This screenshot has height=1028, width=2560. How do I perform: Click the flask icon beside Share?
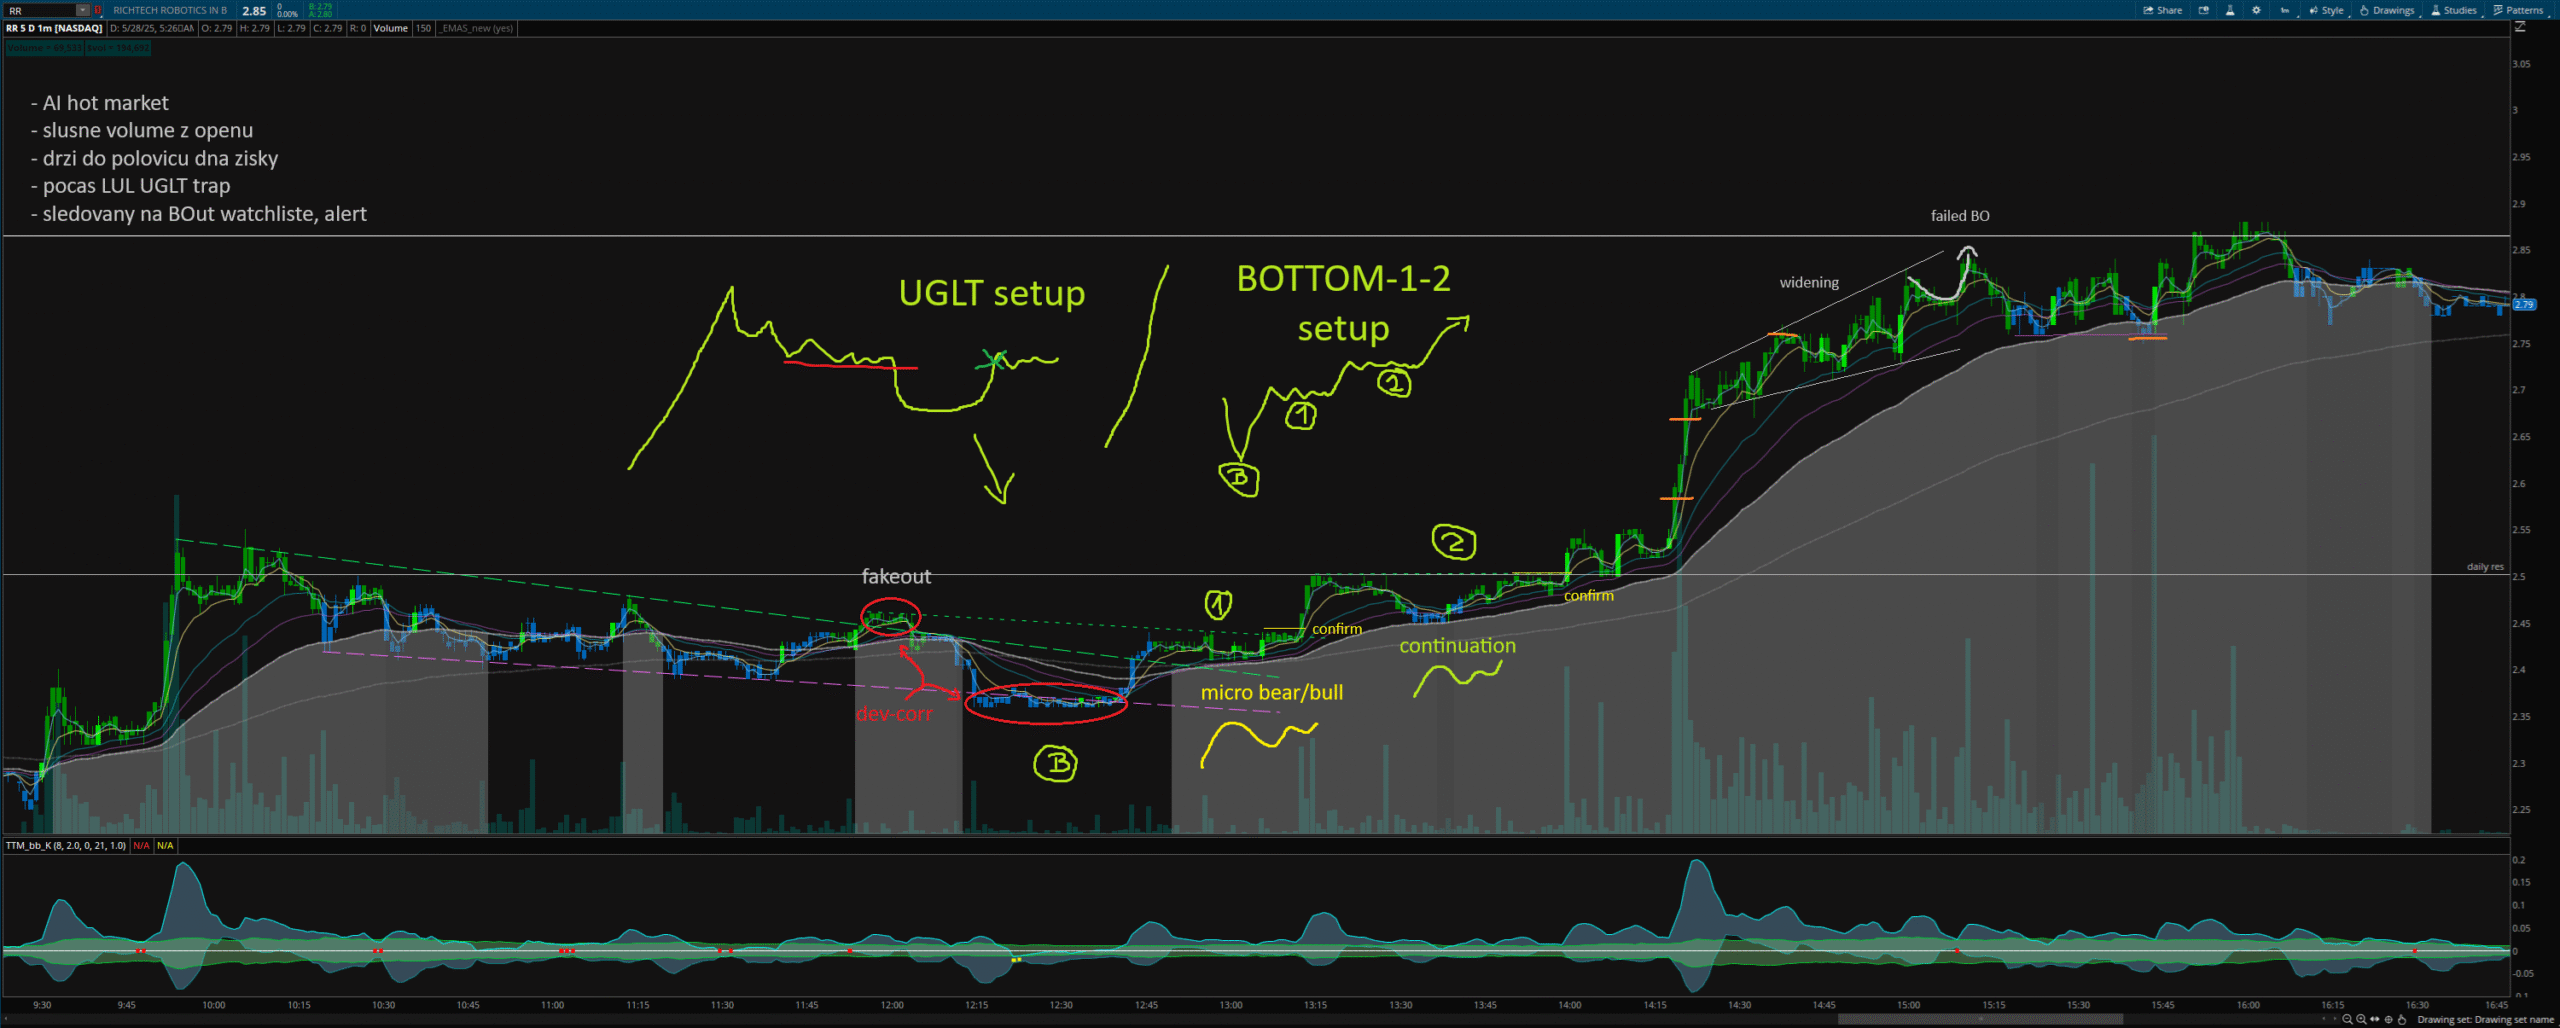(x=2230, y=10)
